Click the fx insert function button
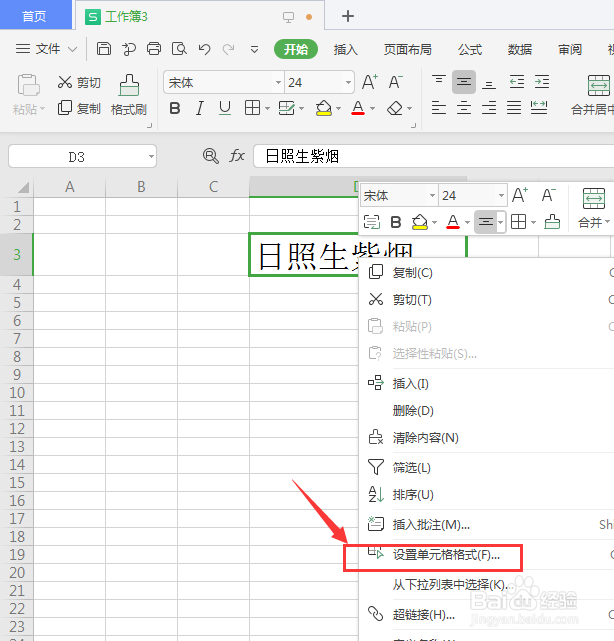Screen dimensions: 614x641 point(237,156)
